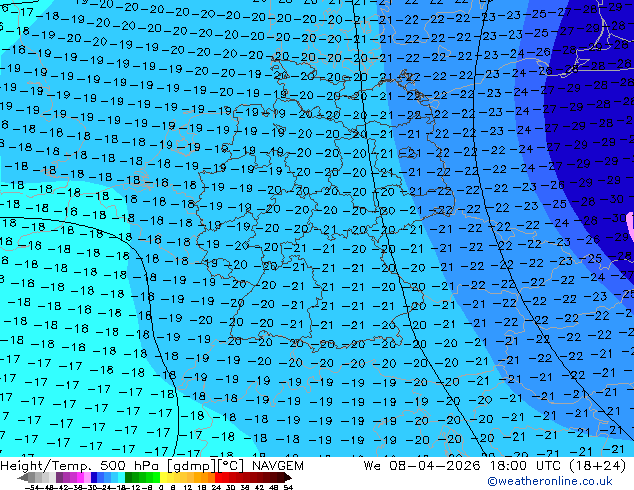Click the 'Height/Temp.' caption text
Screen dimensions: 634x490
click(48, 466)
